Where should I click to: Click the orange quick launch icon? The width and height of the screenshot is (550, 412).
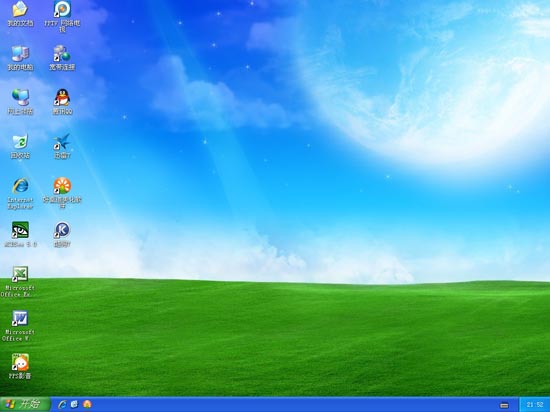pos(87,404)
